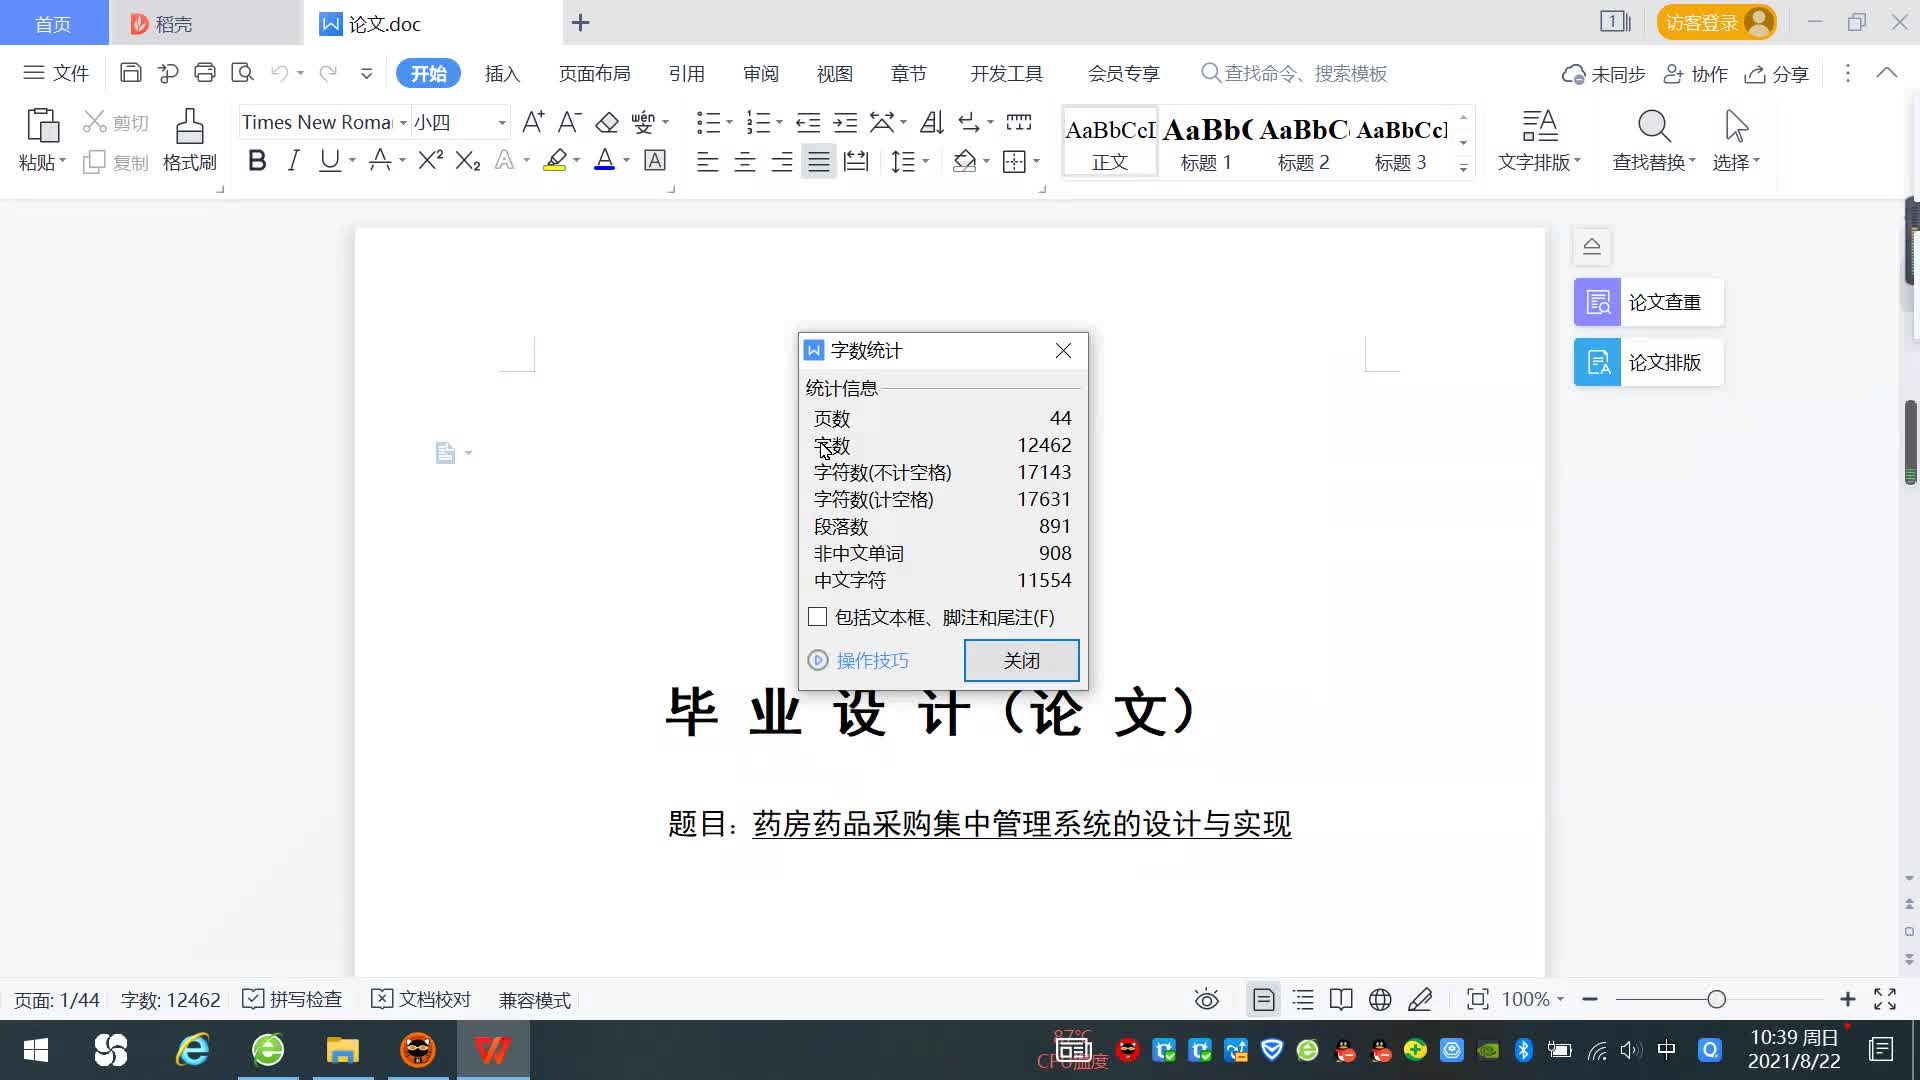
Task: Click zoom slider handle
Action: pyautogui.click(x=1716, y=999)
